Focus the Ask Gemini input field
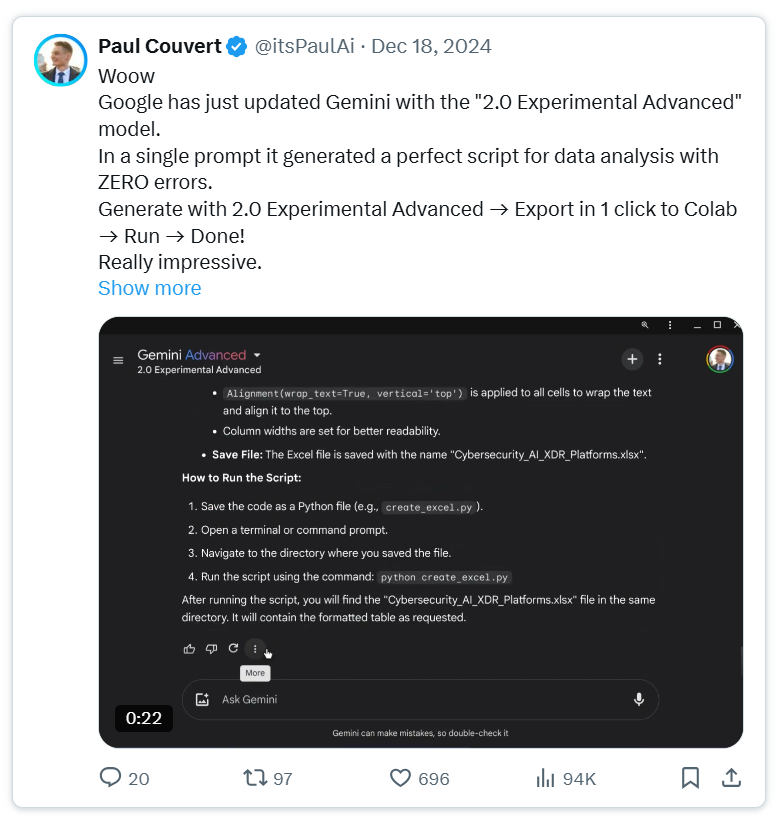This screenshot has height=829, width=779. click(x=420, y=699)
